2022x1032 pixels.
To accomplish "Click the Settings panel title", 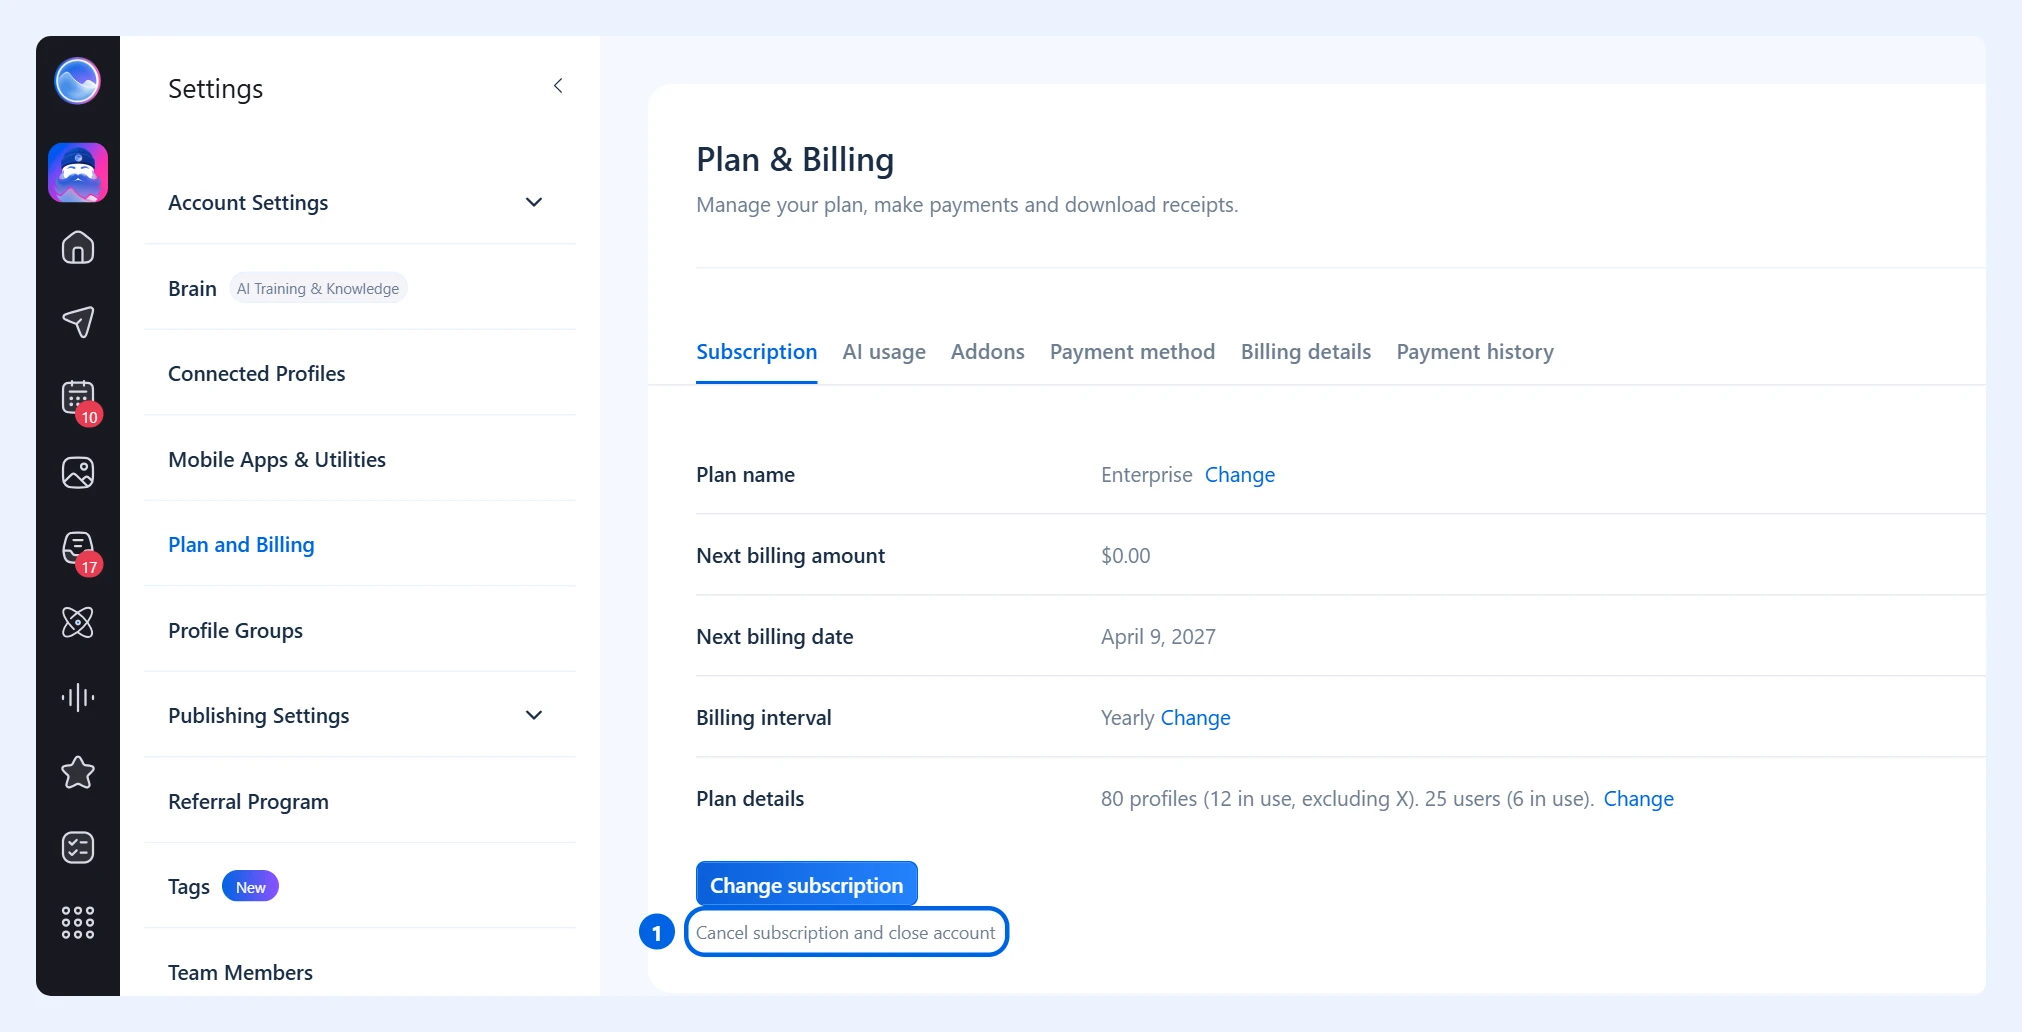I will pyautogui.click(x=215, y=89).
